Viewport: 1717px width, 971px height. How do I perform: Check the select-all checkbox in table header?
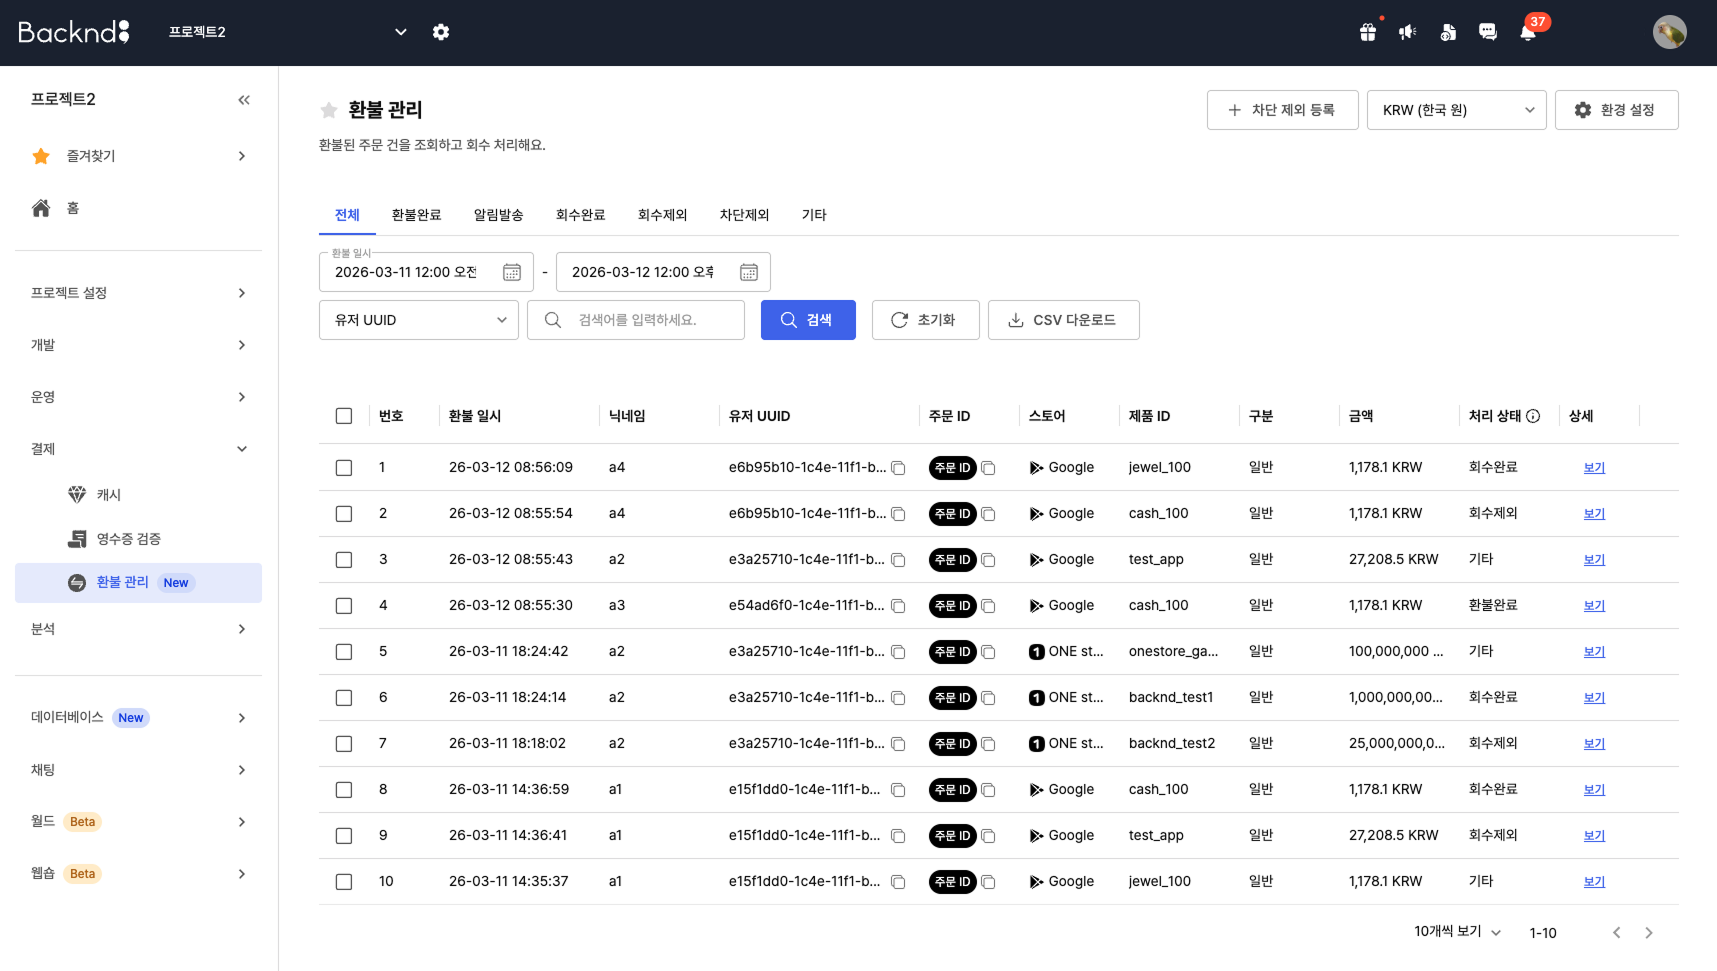[344, 415]
